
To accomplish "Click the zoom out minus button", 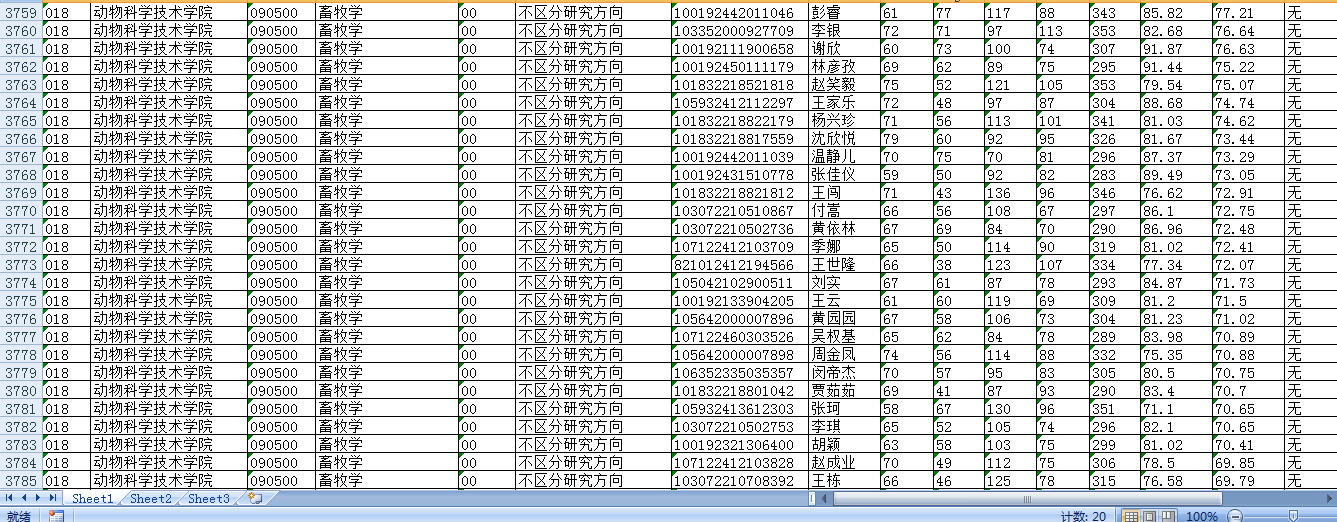I will pyautogui.click(x=1235, y=516).
